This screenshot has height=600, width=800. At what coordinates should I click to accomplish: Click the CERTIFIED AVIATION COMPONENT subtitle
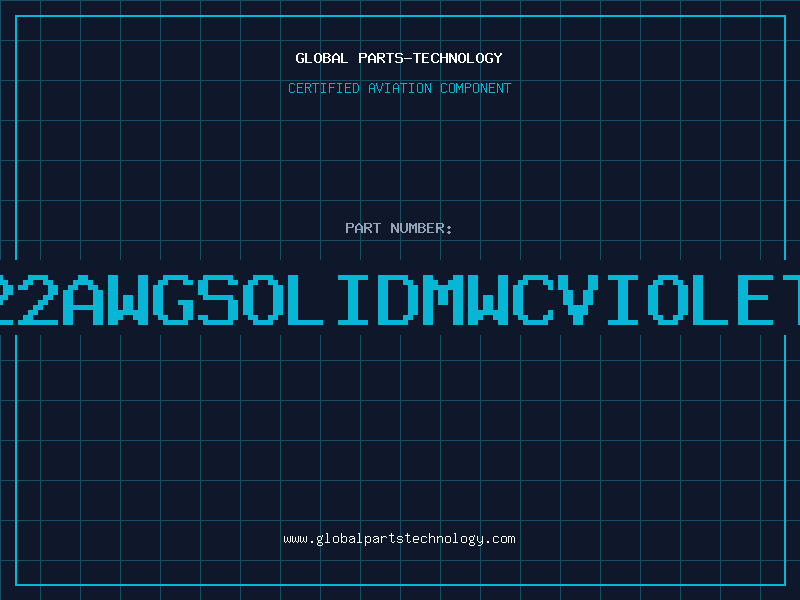coord(399,88)
